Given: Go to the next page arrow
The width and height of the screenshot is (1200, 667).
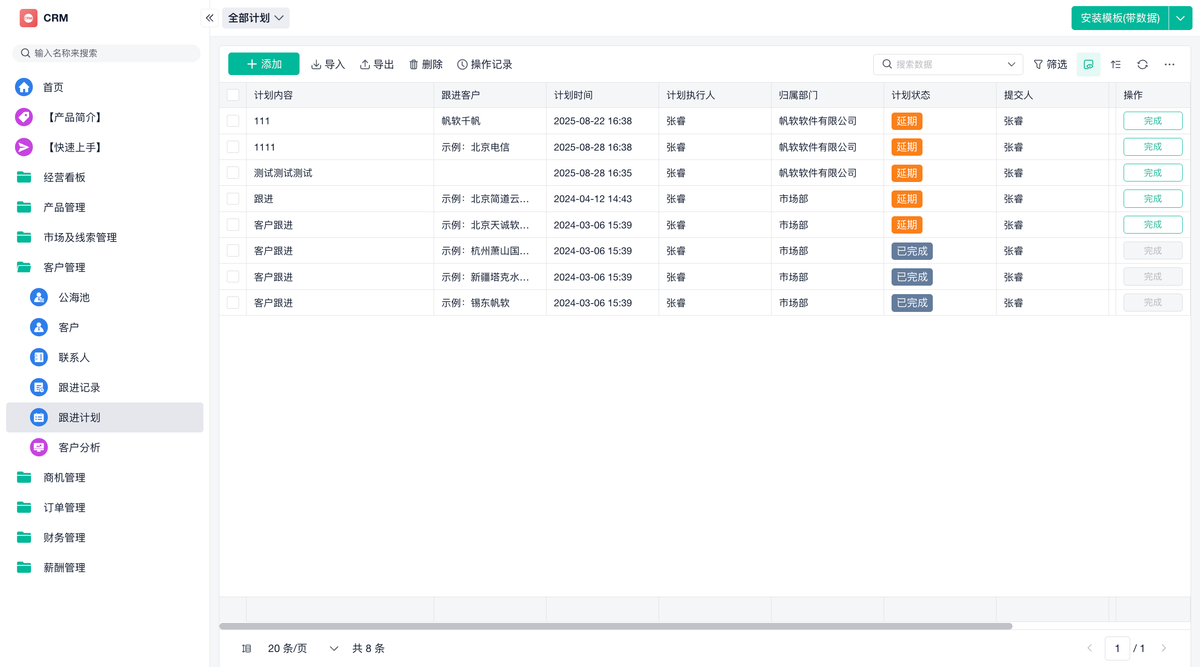Looking at the screenshot, I should coord(1164,648).
